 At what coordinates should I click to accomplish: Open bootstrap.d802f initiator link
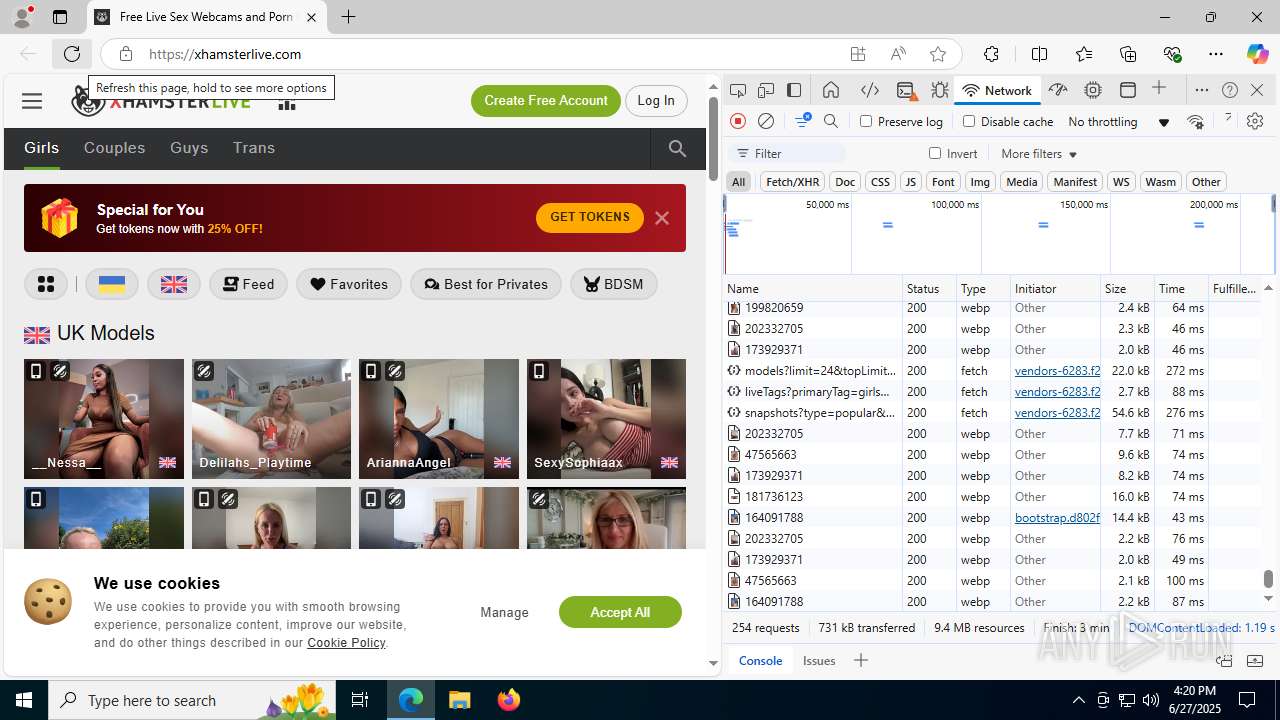pyautogui.click(x=1057, y=518)
